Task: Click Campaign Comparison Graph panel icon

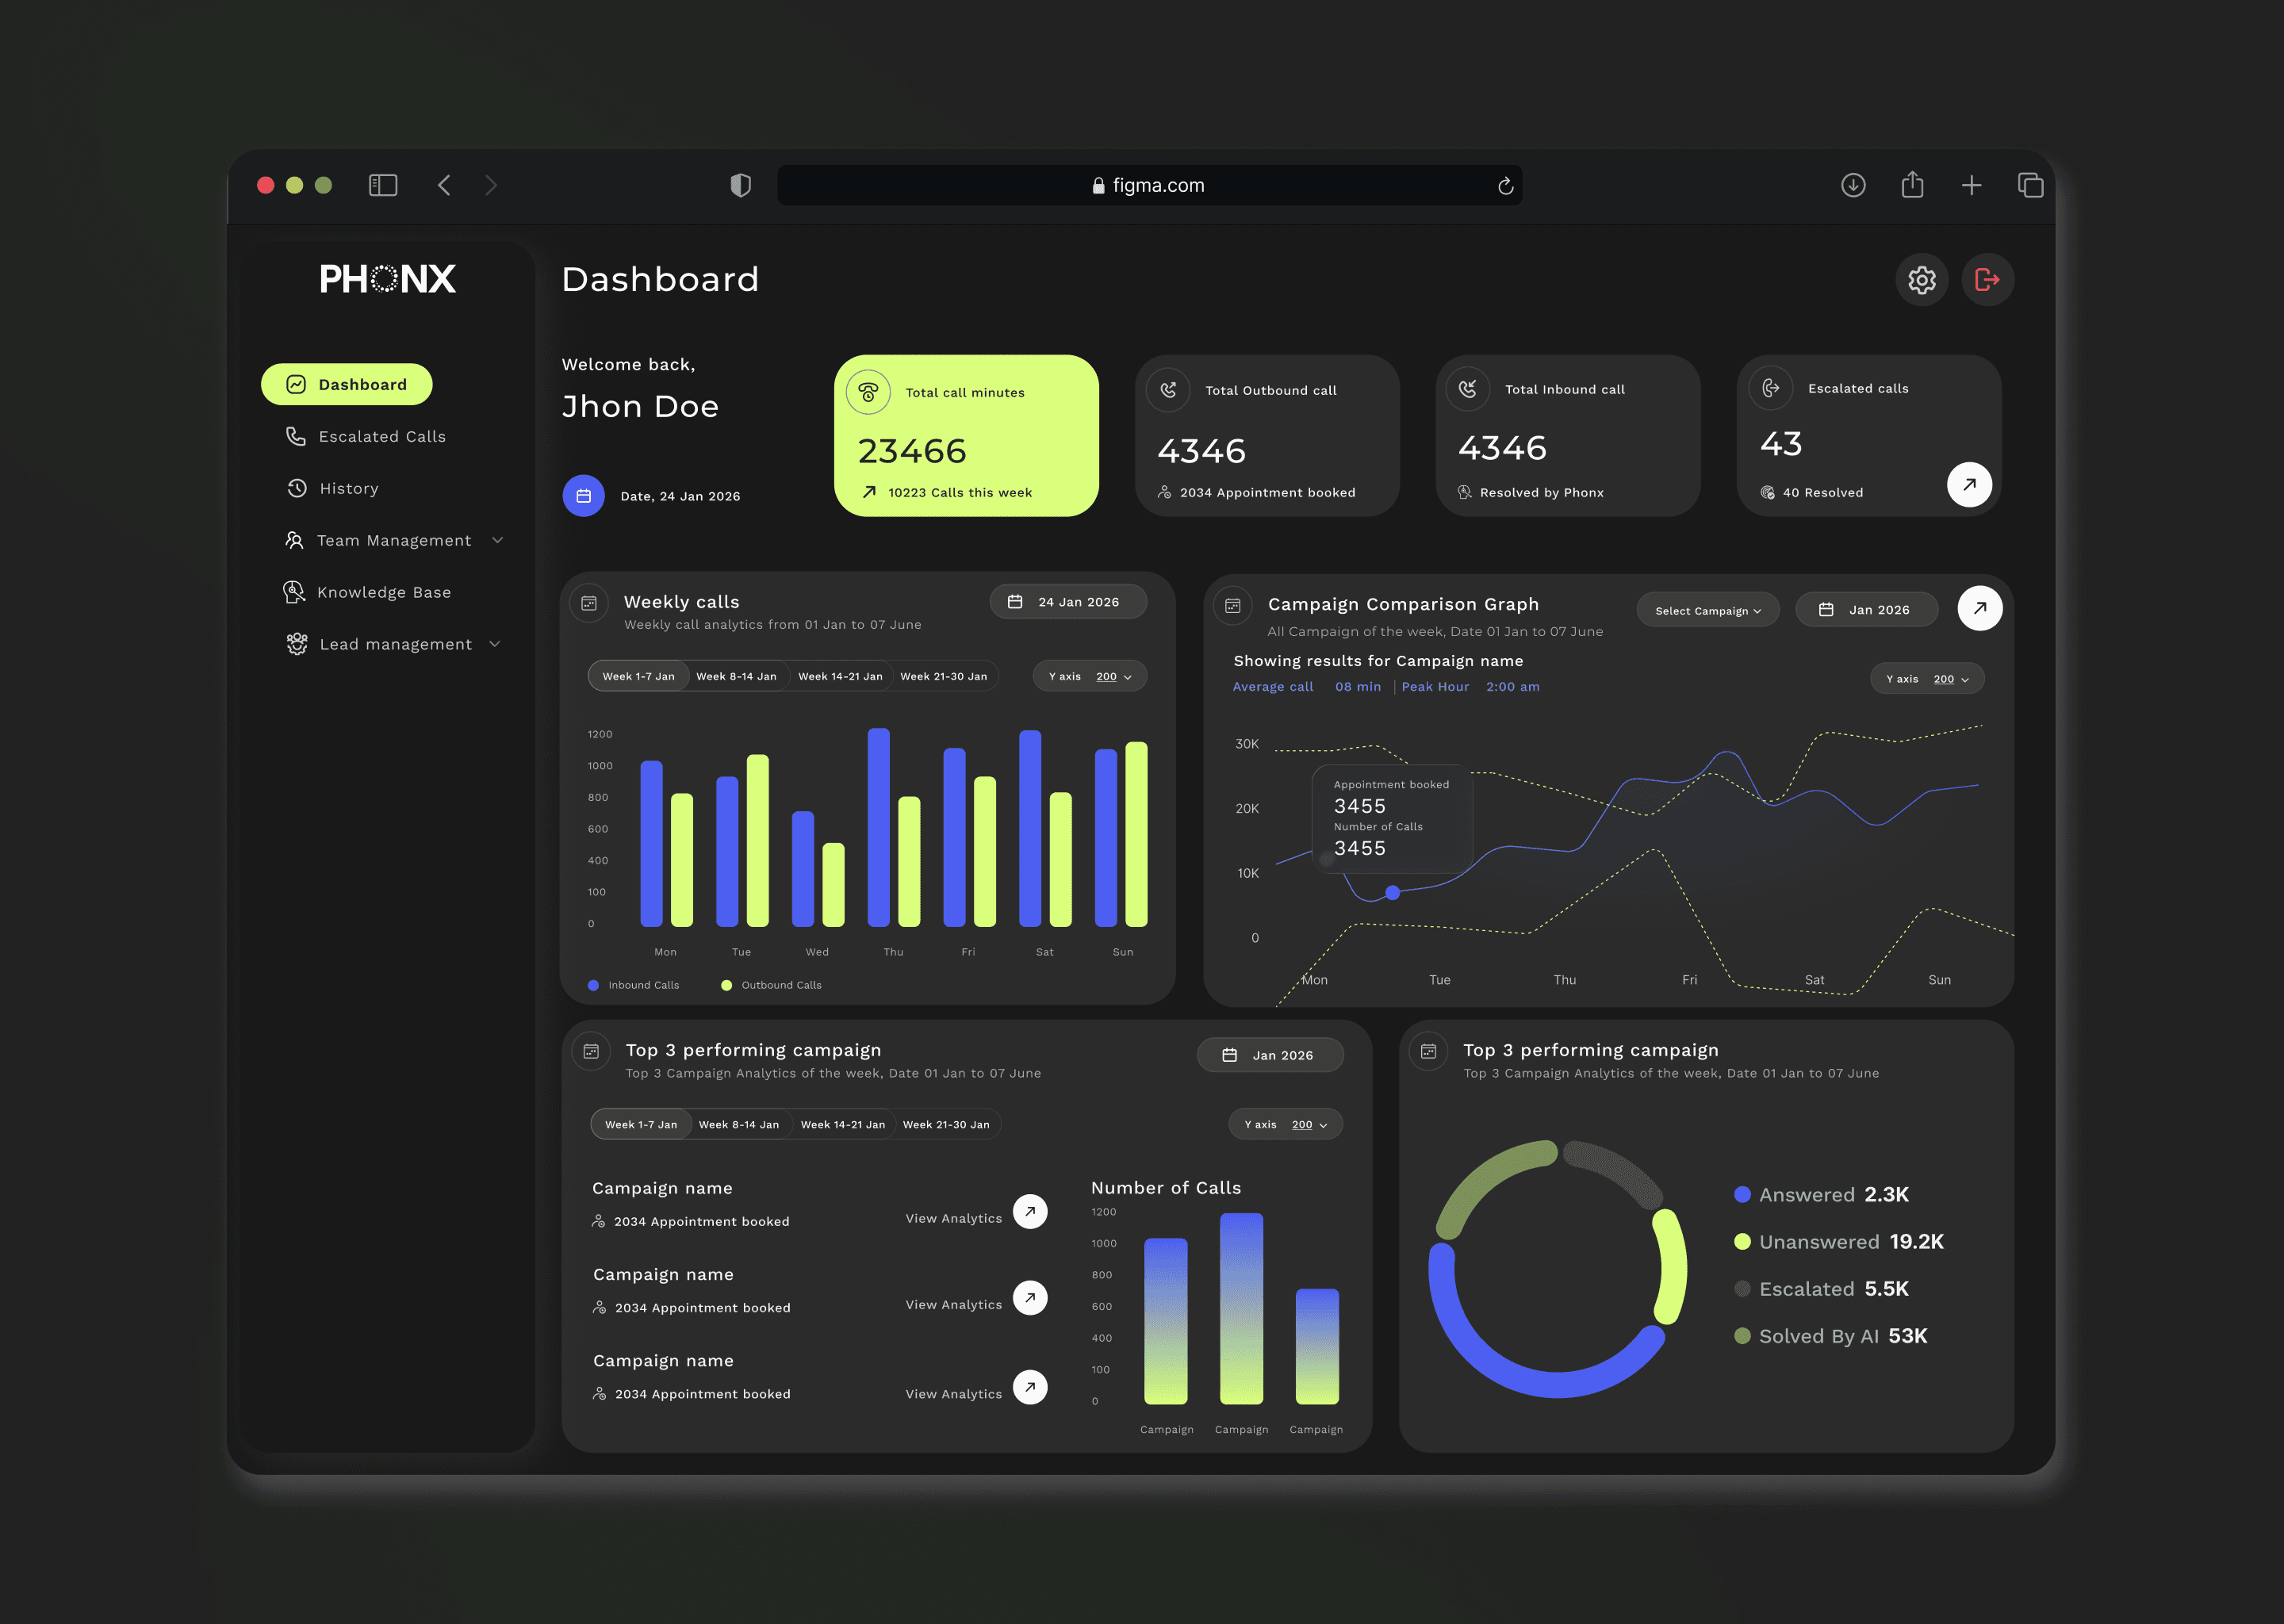Action: [x=1233, y=606]
